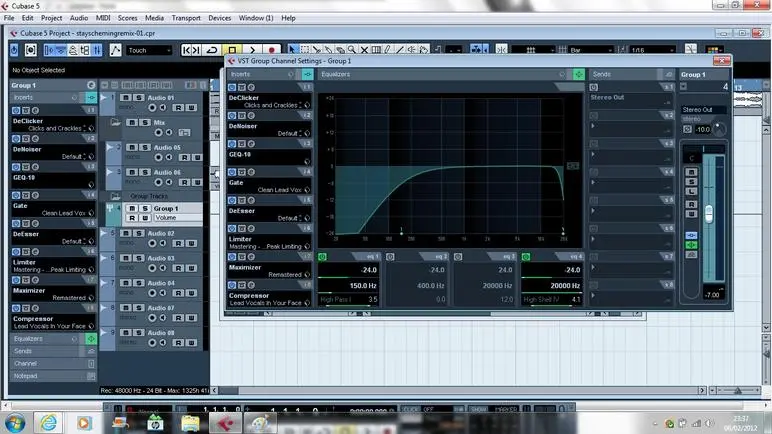Screen dimensions: 772x434
Task: Click eq 1 gain value -24.0
Action: click(369, 270)
